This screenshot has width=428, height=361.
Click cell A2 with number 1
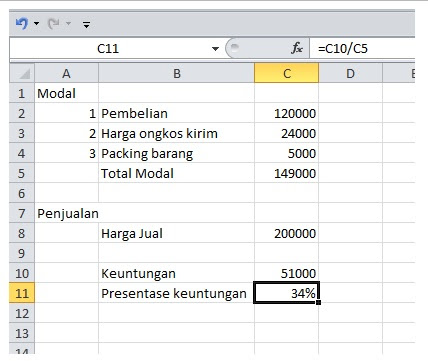pos(66,113)
